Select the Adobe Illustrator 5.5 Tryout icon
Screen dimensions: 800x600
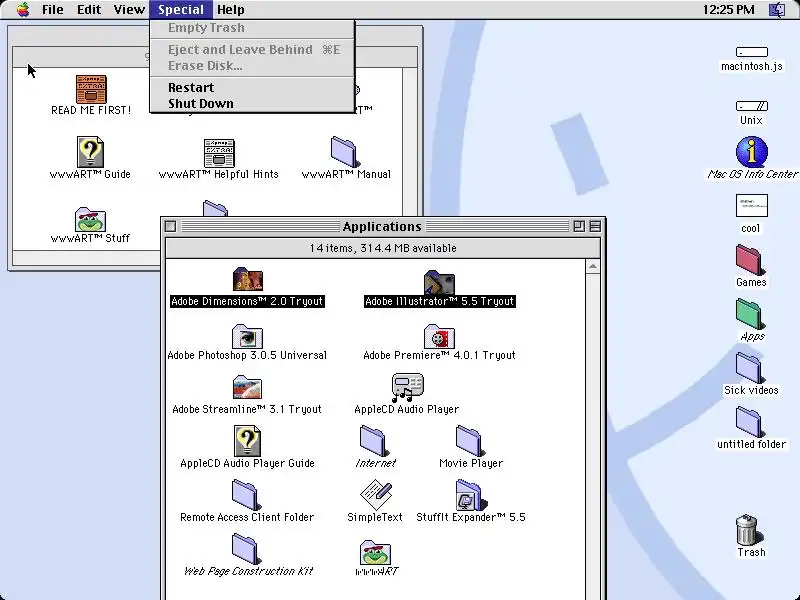439,282
